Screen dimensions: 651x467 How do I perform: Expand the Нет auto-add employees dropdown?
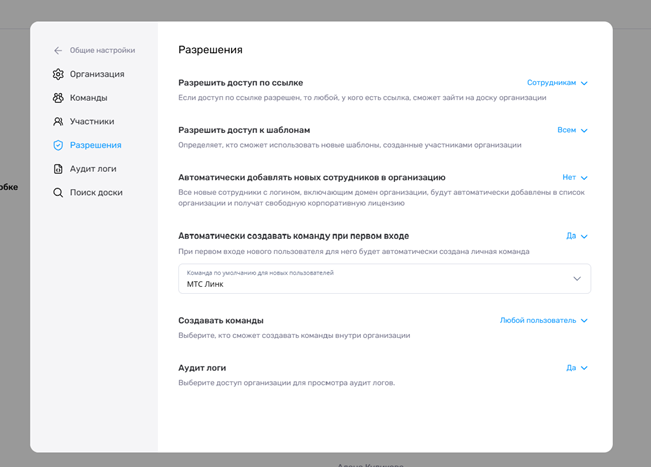tap(575, 177)
